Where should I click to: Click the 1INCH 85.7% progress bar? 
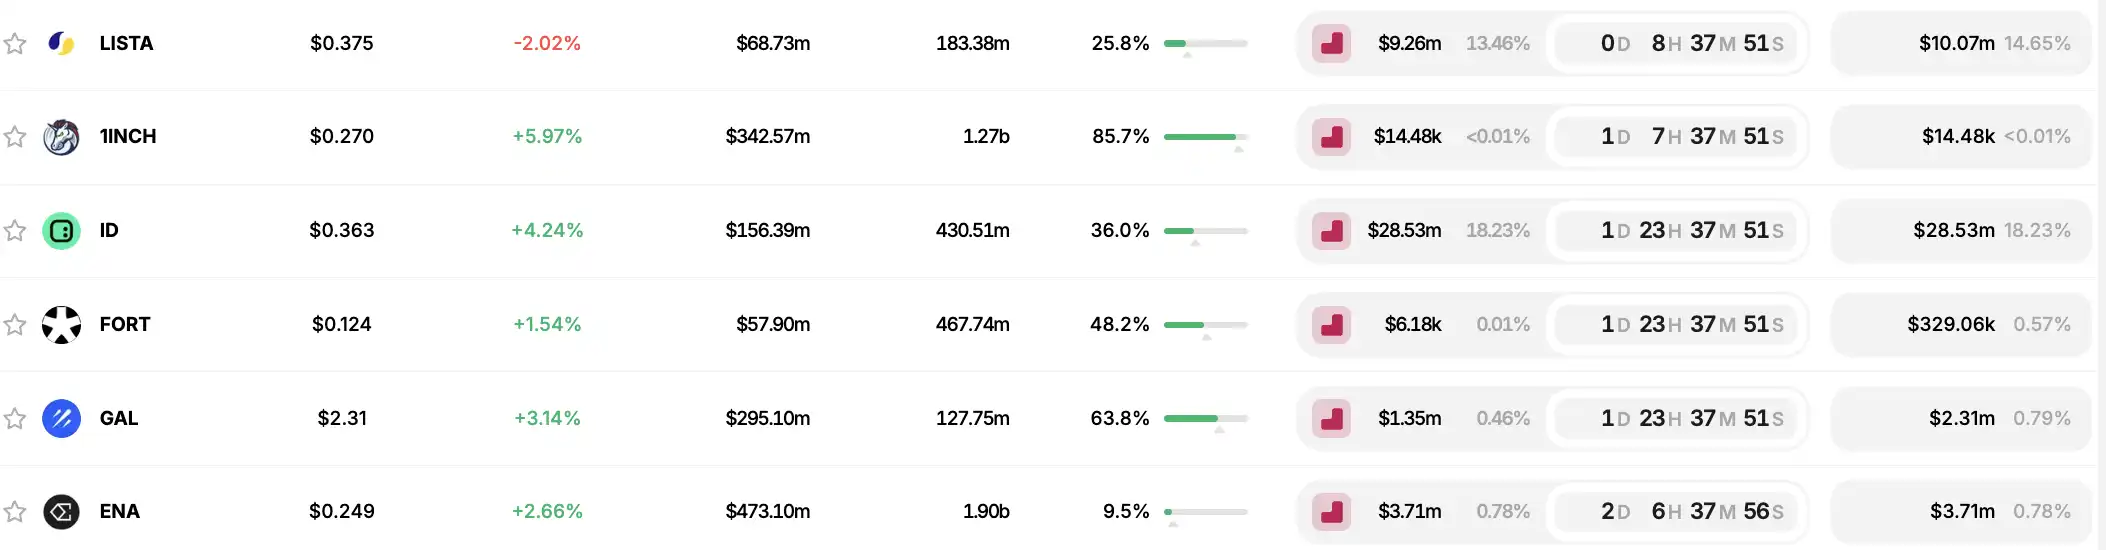click(1205, 137)
